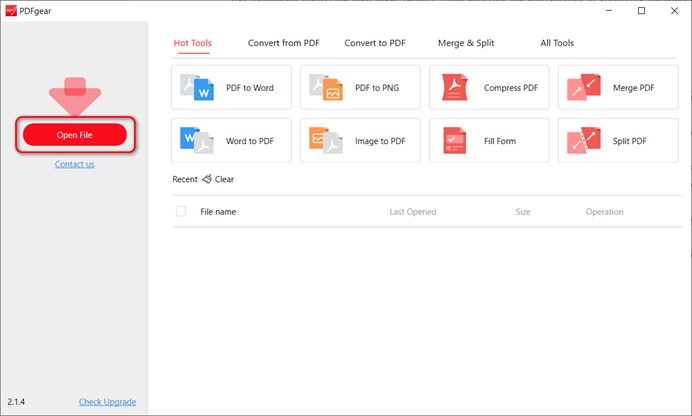Switch to the Hot Tools tab
Screen dimensions: 692x416
tap(192, 43)
